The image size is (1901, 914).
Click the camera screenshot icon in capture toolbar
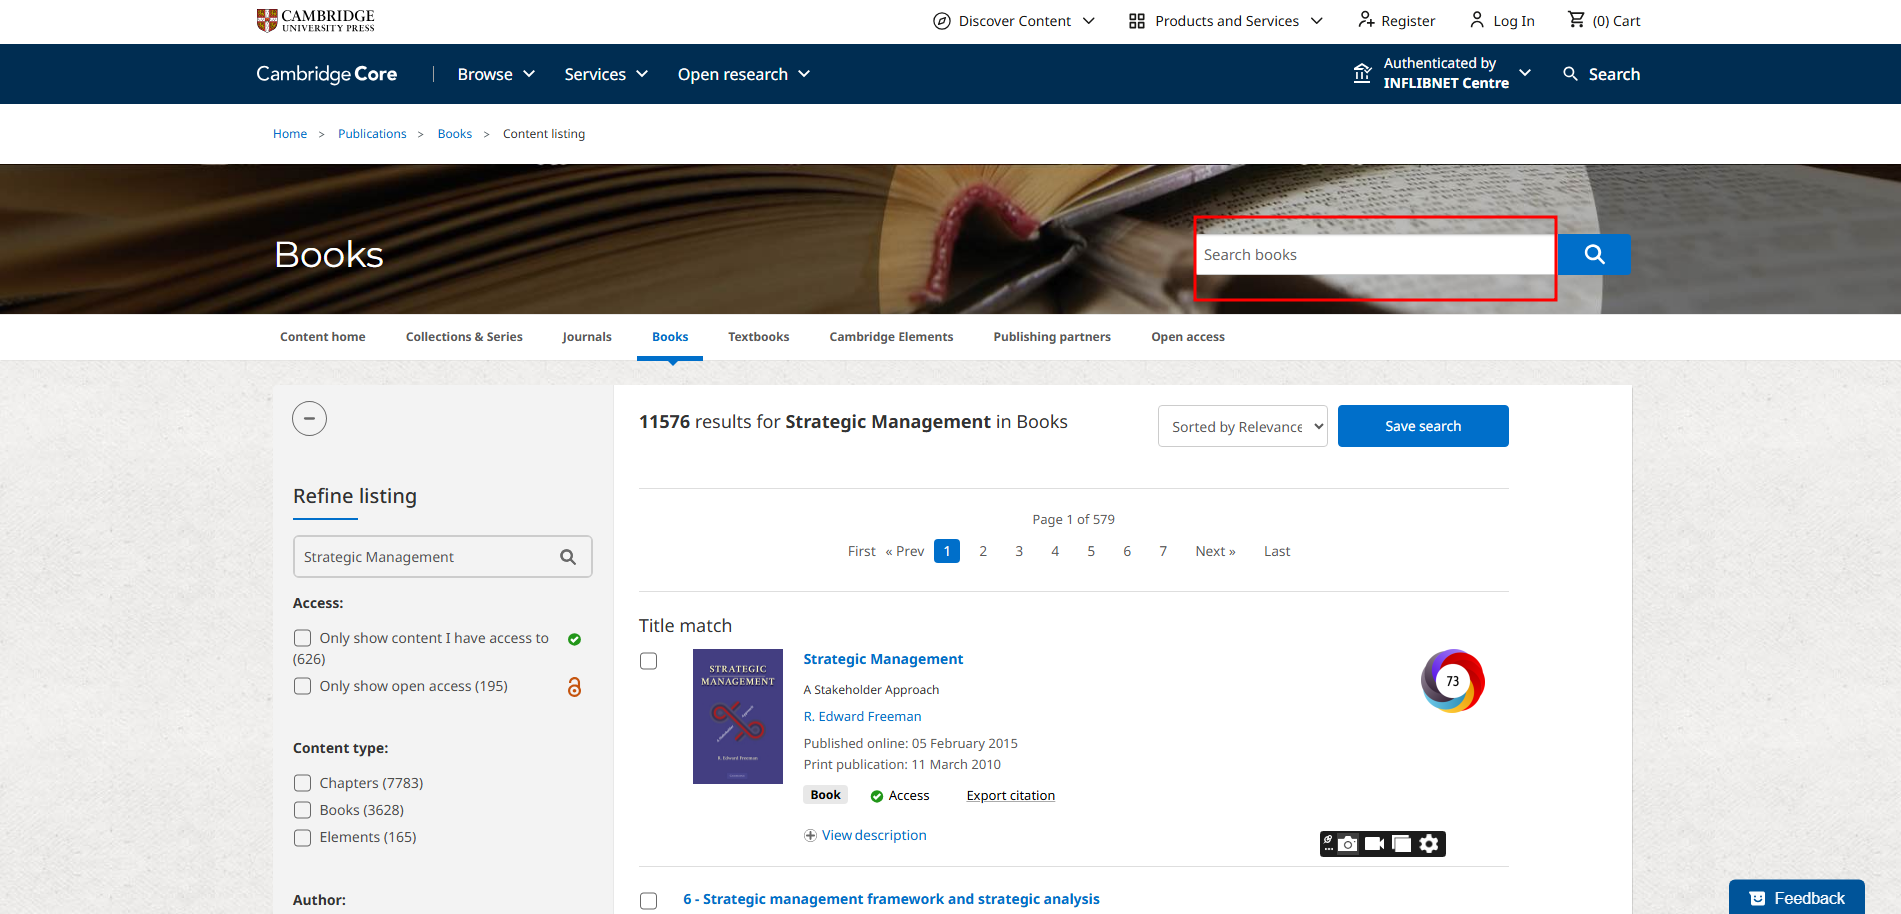tap(1348, 844)
